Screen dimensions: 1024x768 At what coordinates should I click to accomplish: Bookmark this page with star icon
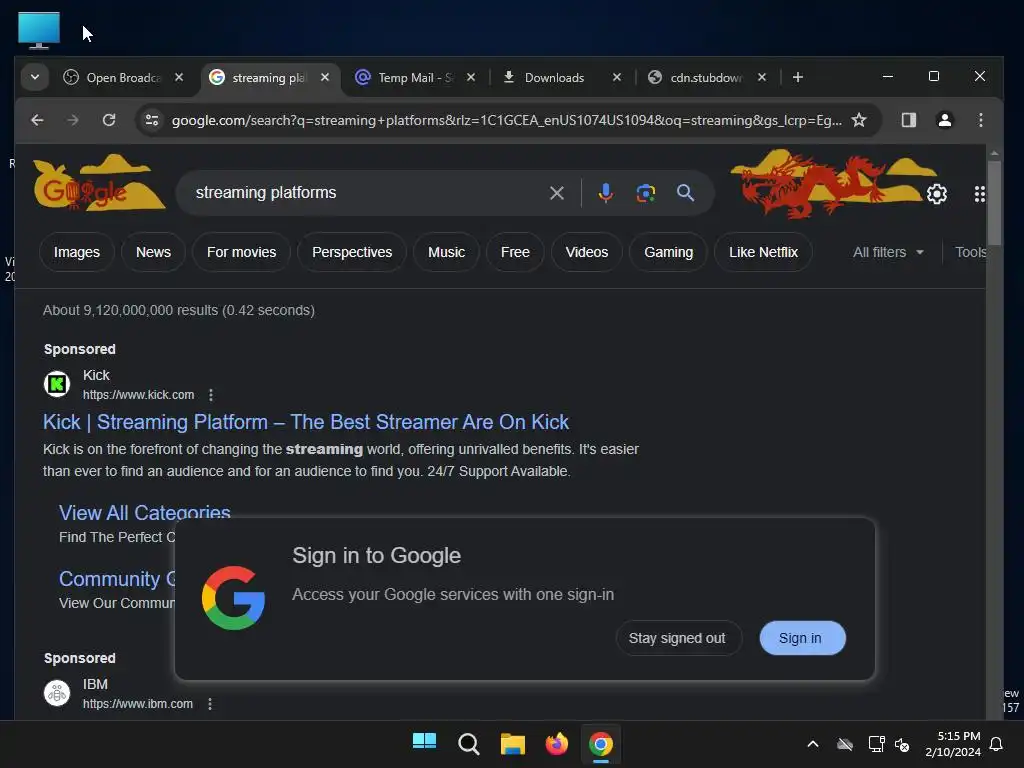coord(859,120)
